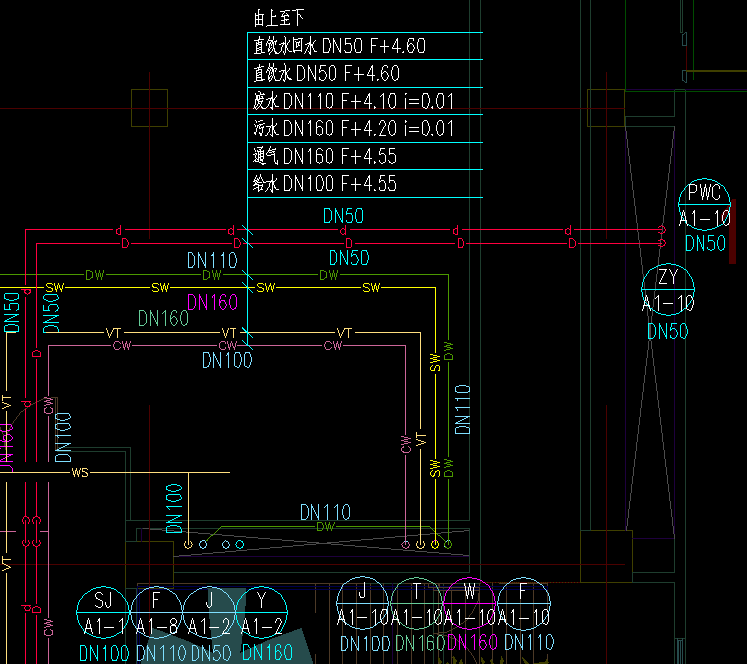Select the 由上至下 header text
Image resolution: width=747 pixels, height=664 pixels.
coord(279,18)
